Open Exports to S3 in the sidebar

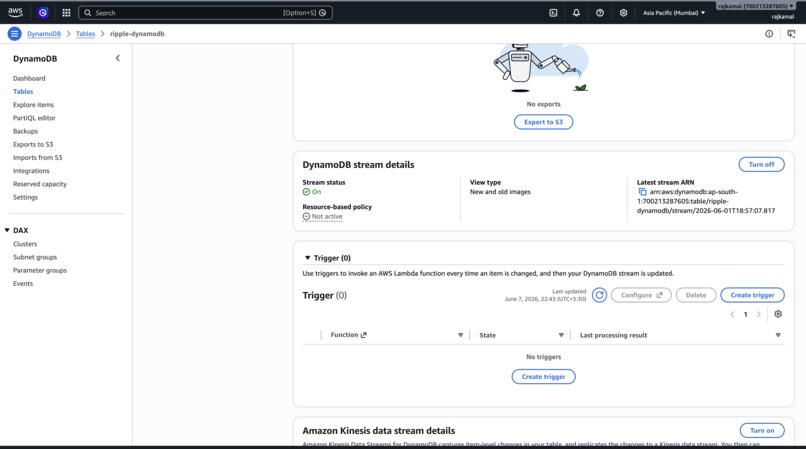pos(33,145)
